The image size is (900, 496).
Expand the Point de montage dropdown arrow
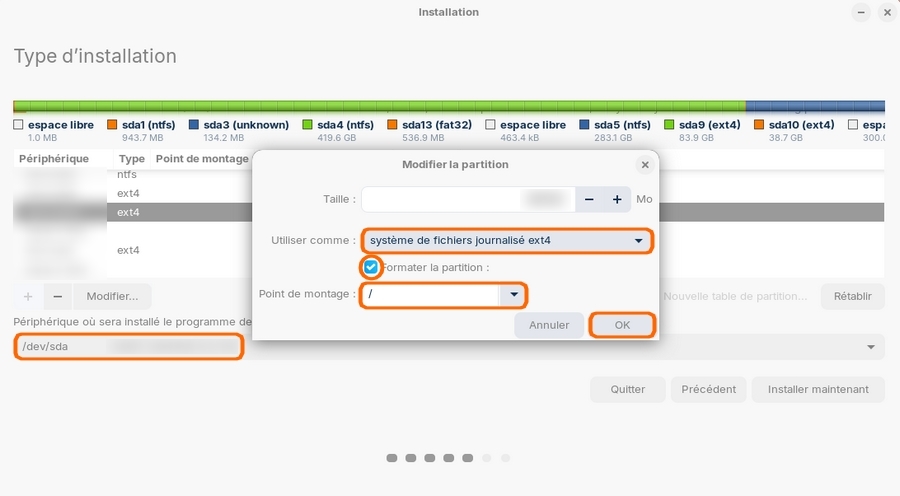[x=513, y=295]
